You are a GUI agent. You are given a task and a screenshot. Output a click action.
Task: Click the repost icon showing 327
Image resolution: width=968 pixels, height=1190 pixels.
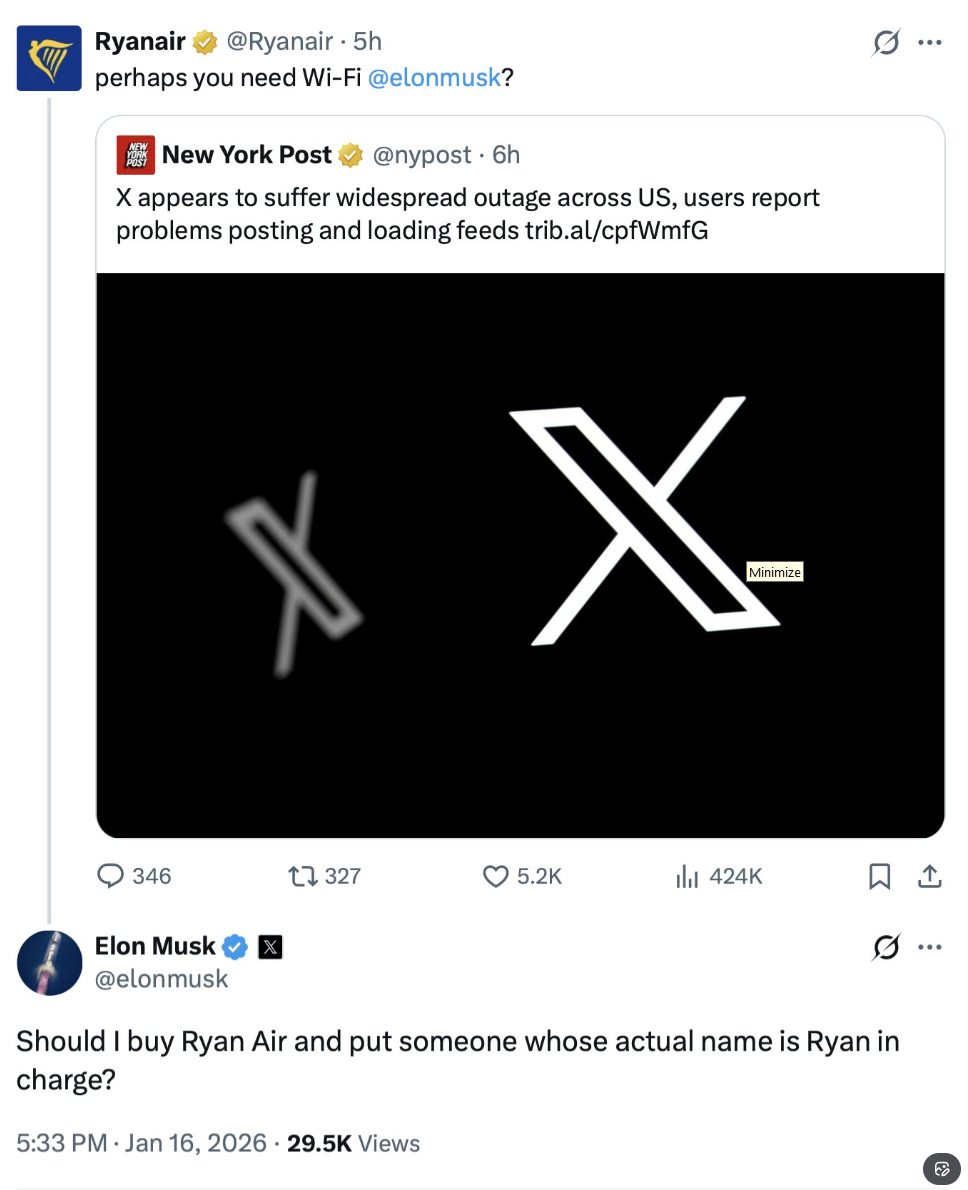(300, 877)
